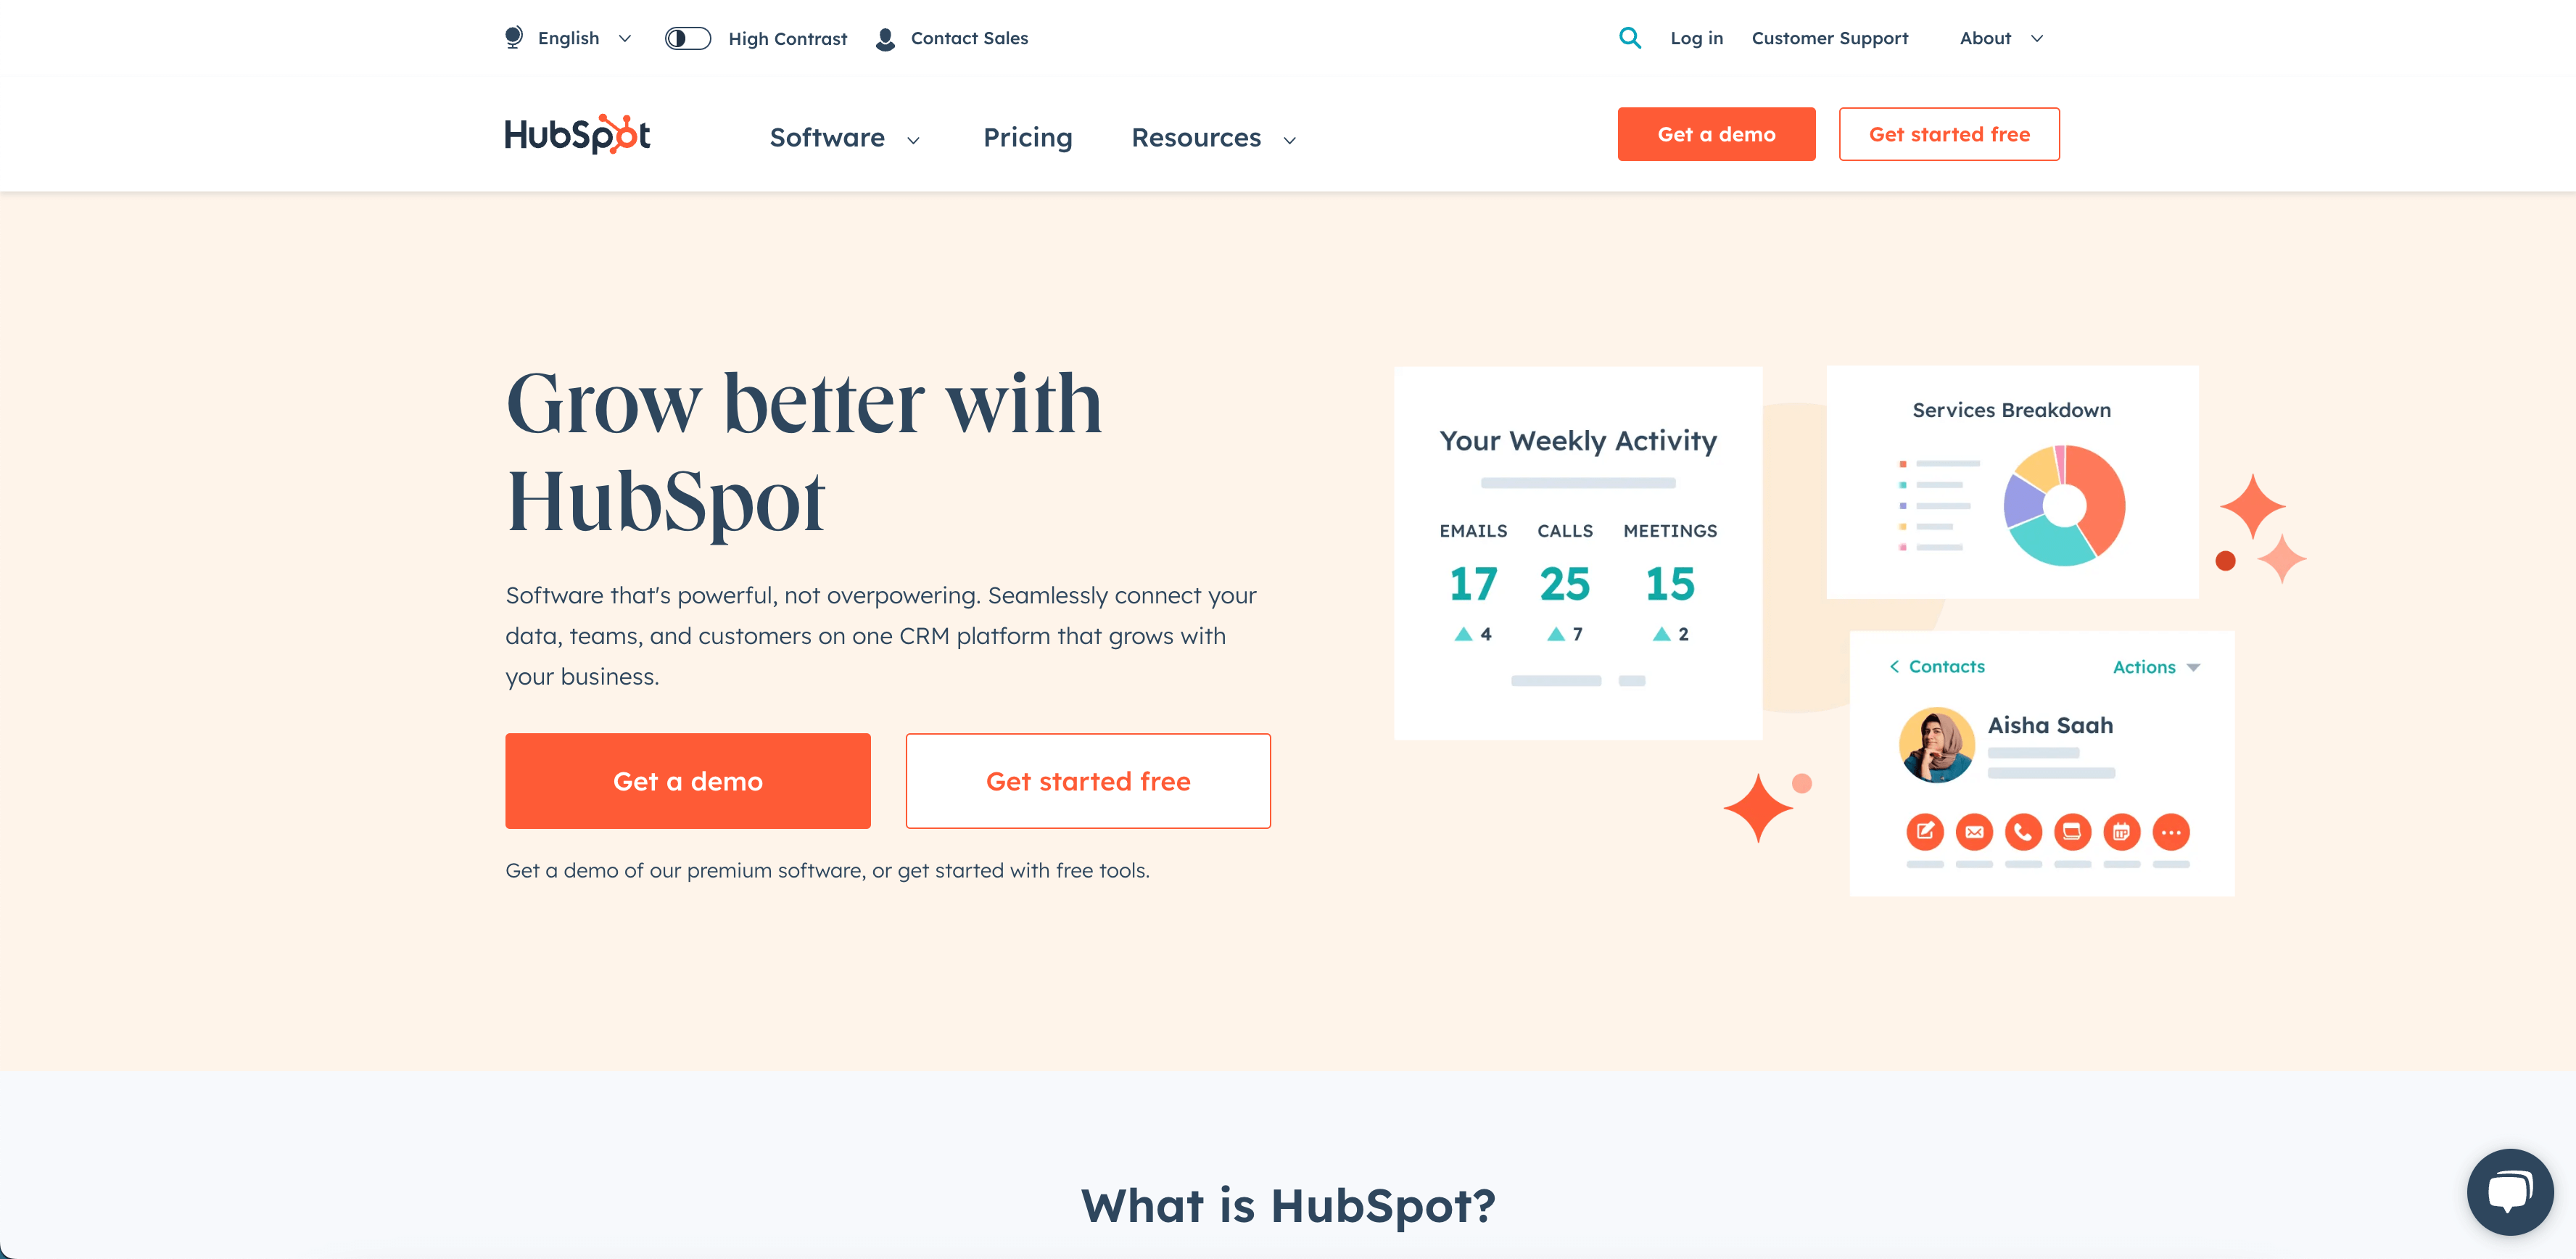Open the Log in page
This screenshot has height=1259, width=2576.
[1696, 38]
